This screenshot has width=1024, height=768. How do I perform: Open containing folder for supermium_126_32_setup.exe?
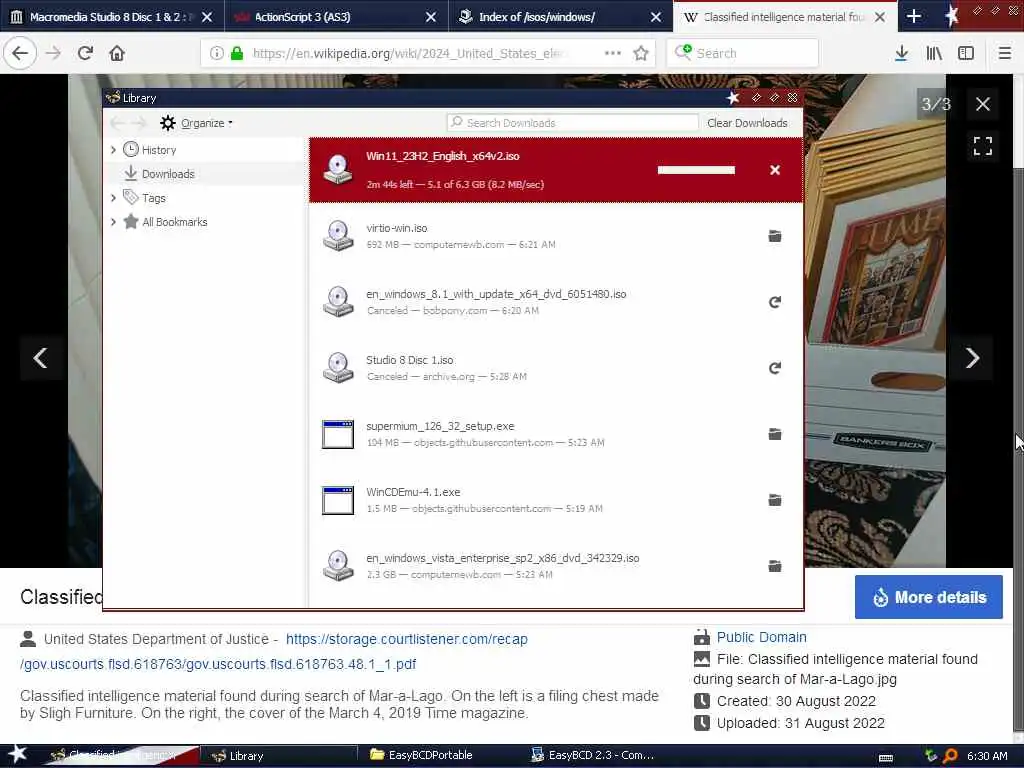coord(775,434)
